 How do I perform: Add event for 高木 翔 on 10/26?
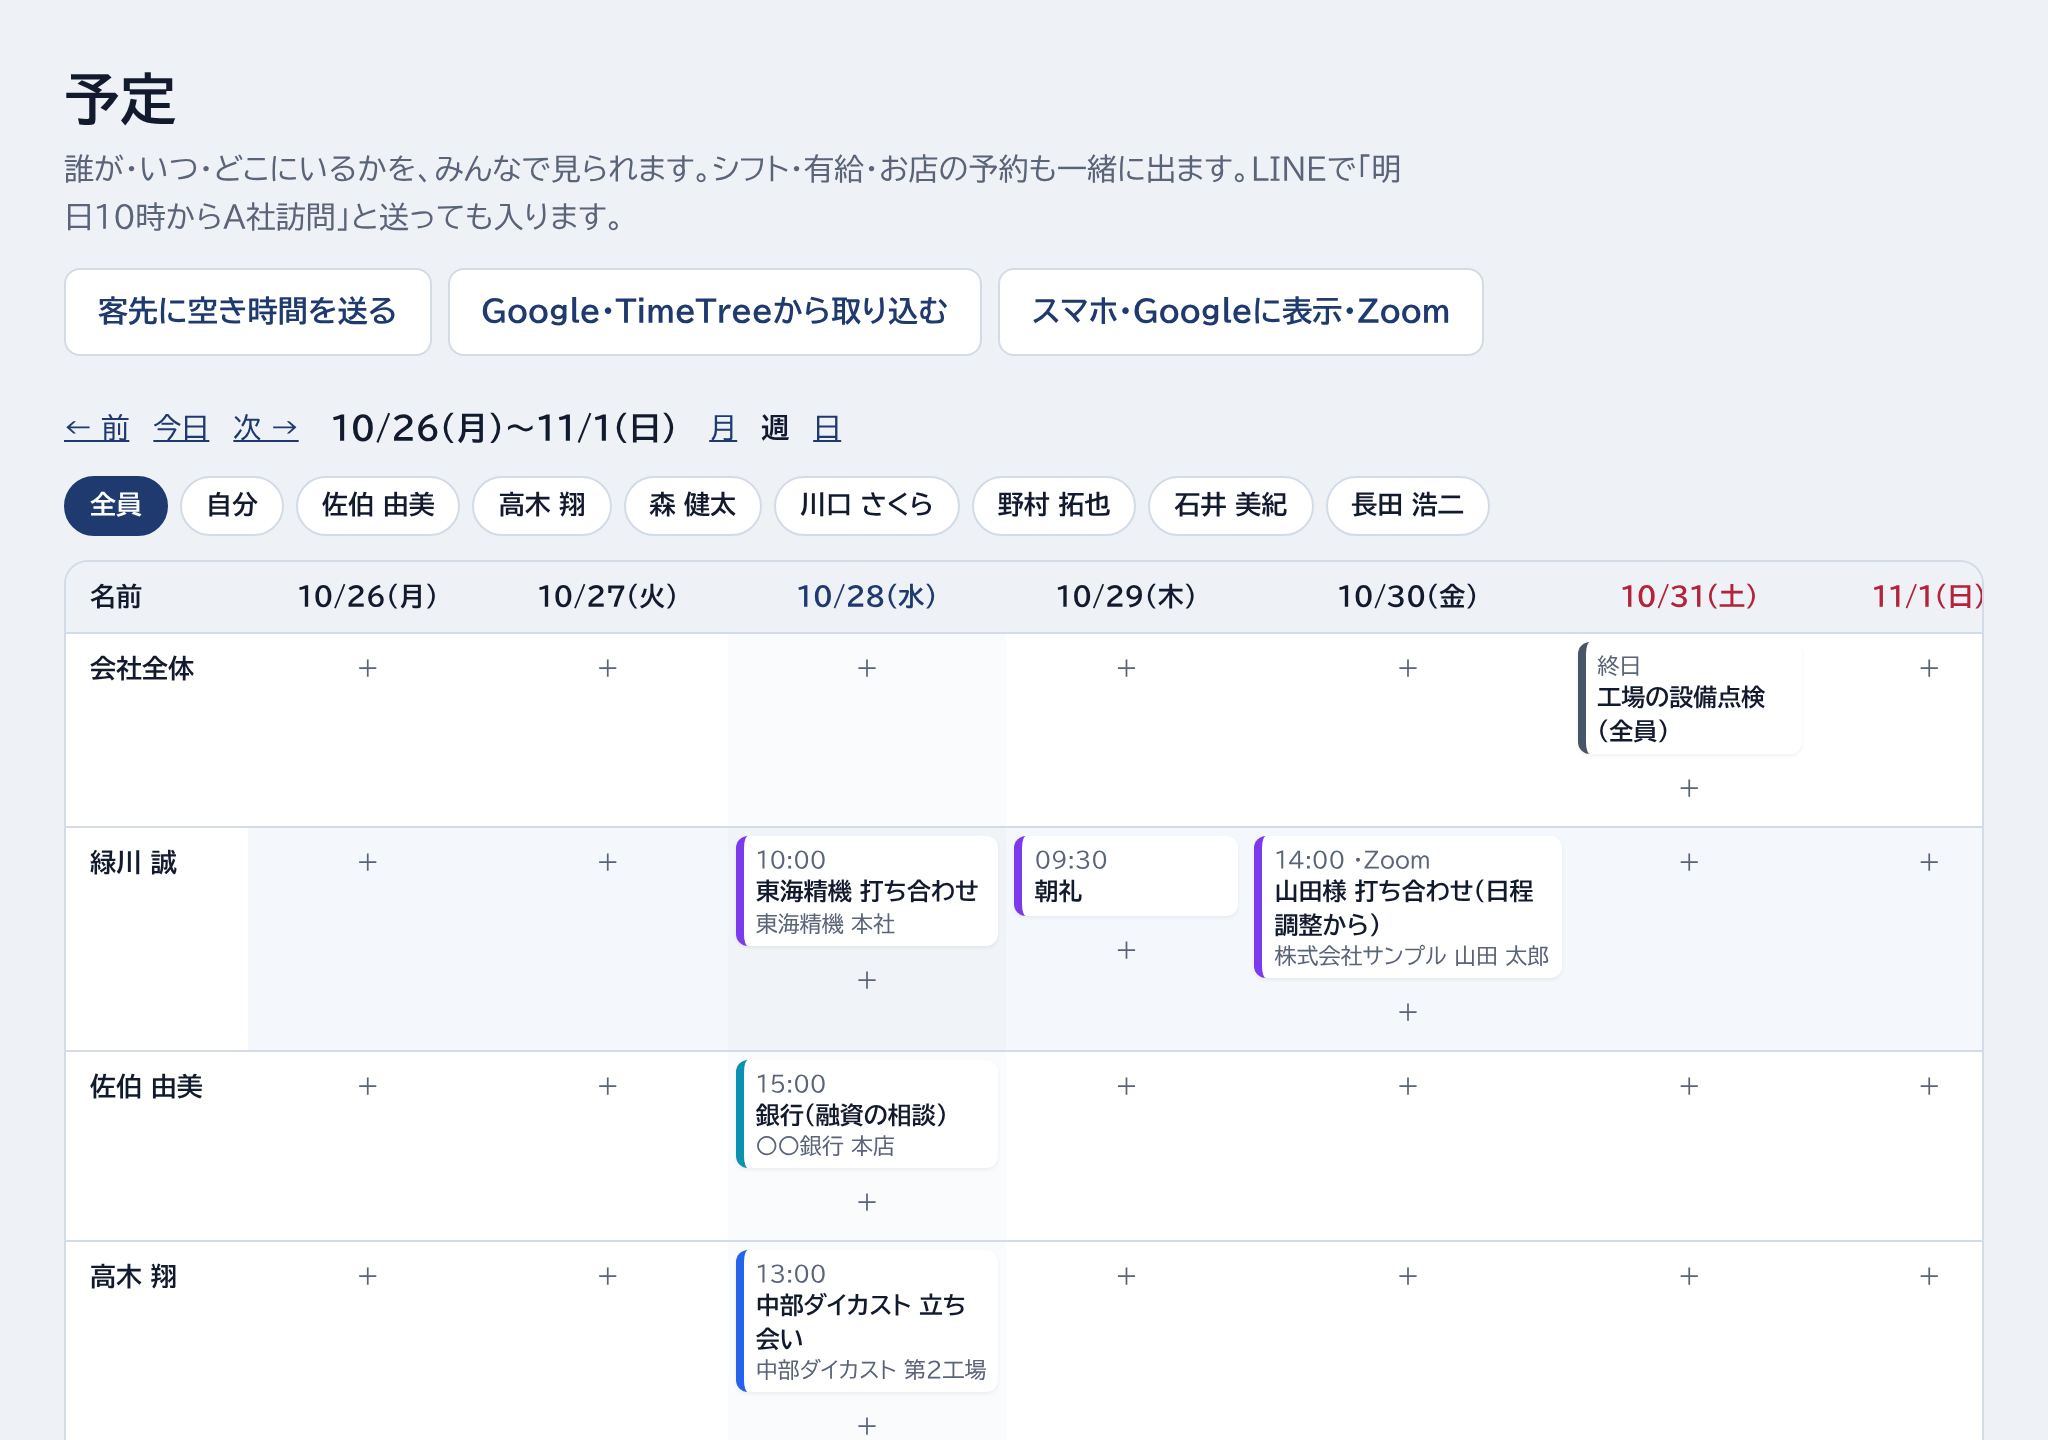[x=367, y=1276]
